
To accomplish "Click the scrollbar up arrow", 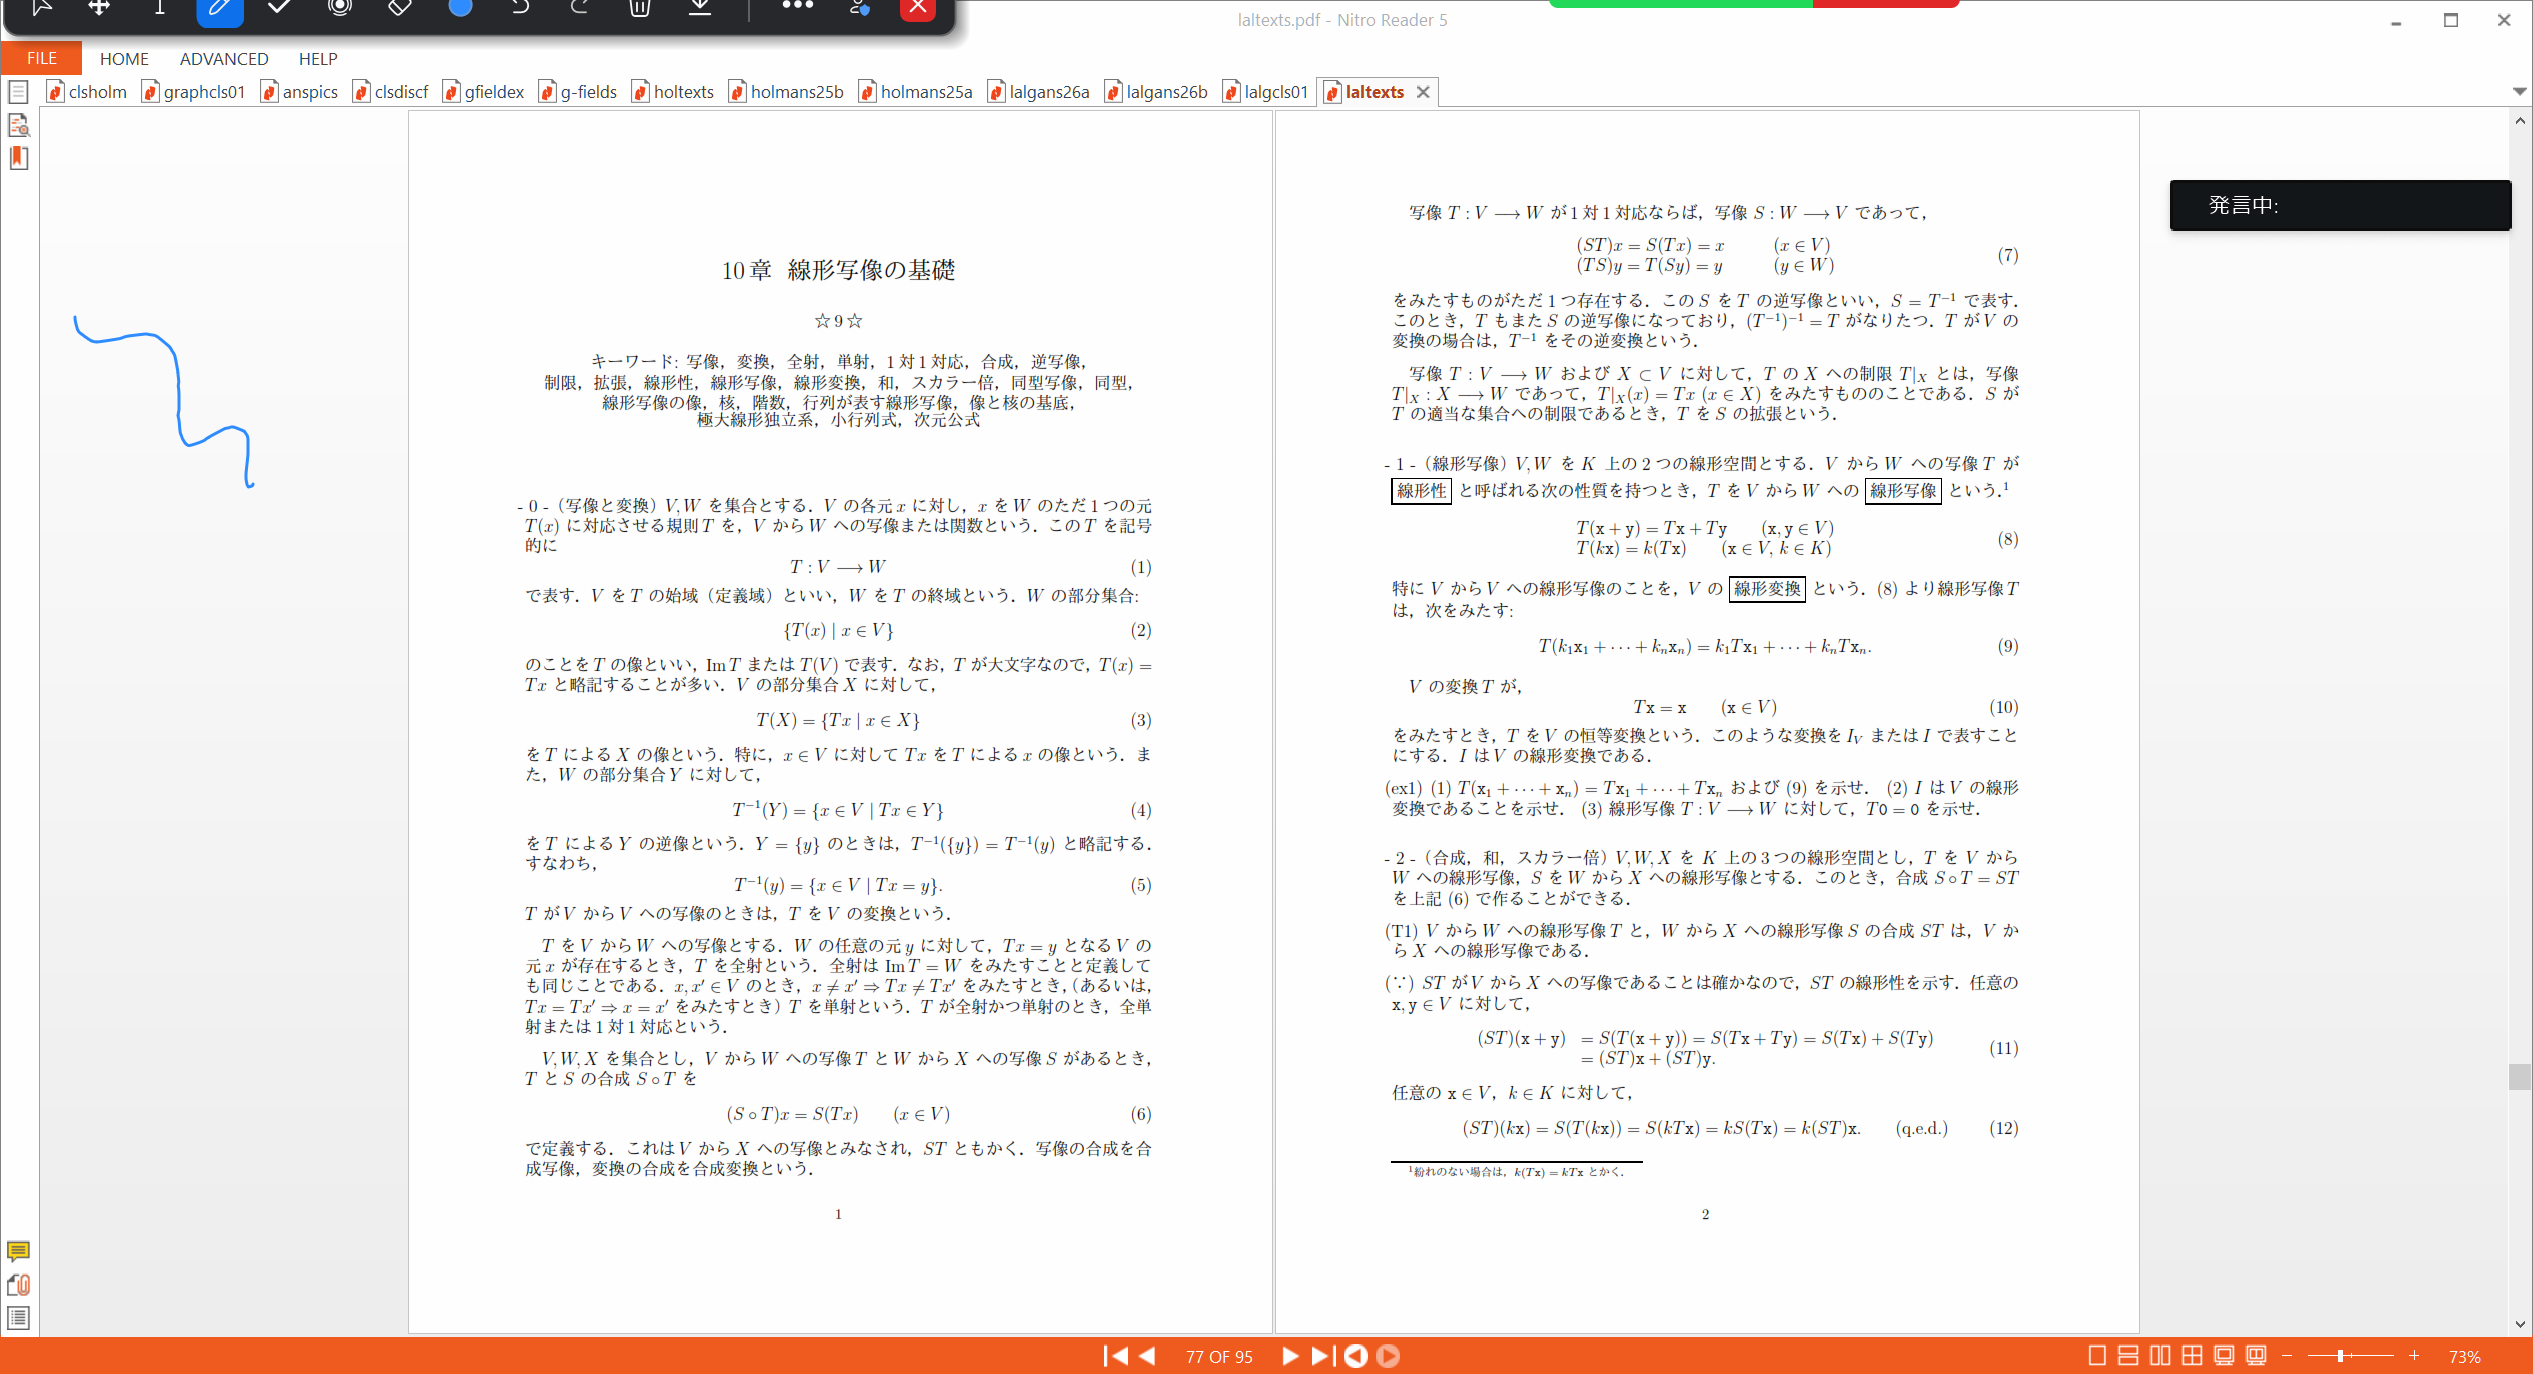I will (x=2519, y=121).
